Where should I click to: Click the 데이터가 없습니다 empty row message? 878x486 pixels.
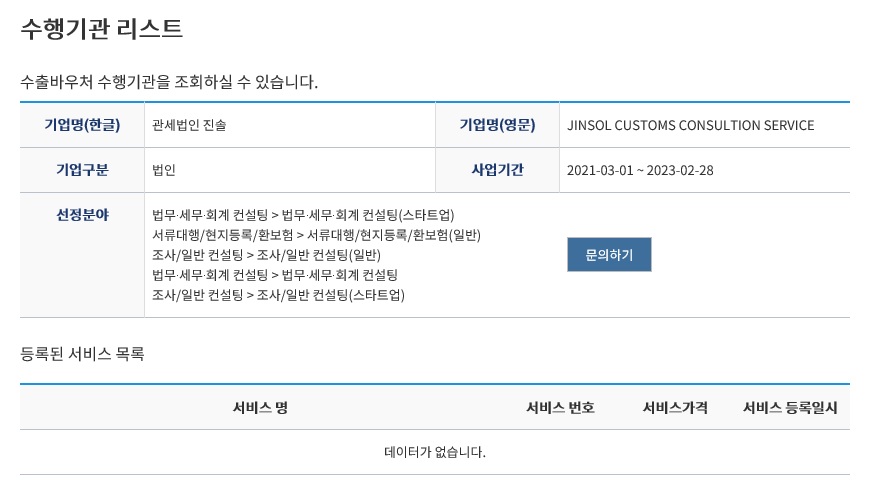click(435, 452)
